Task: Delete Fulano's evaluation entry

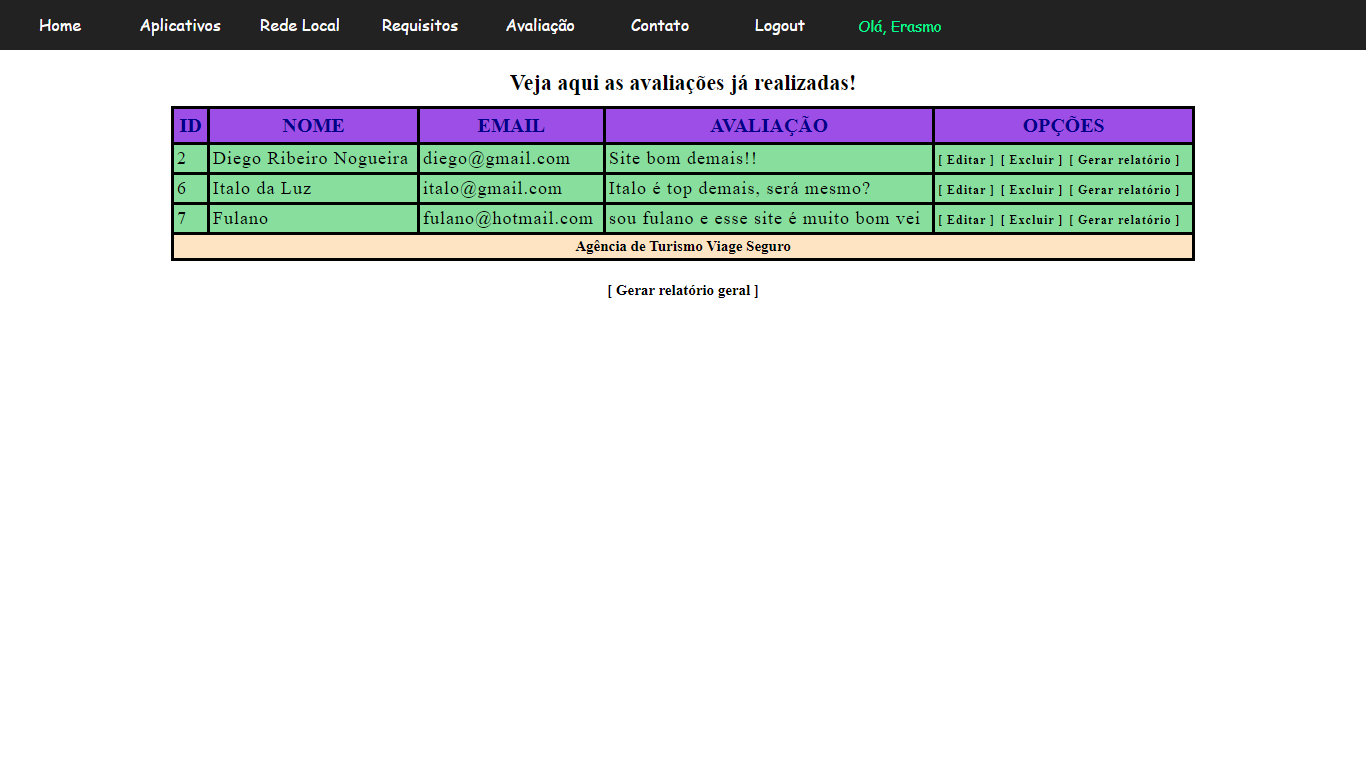Action: [x=1032, y=220]
